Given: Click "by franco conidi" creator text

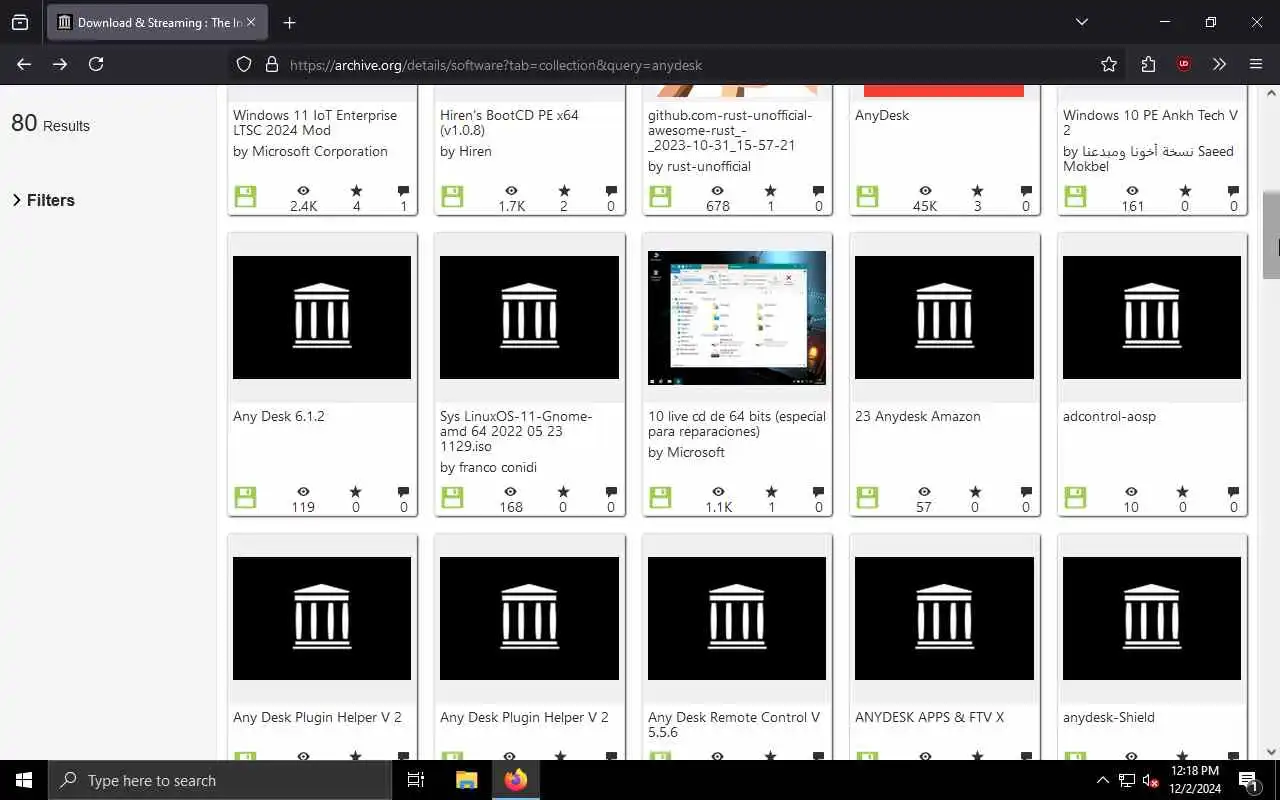Looking at the screenshot, I should pos(488,467).
